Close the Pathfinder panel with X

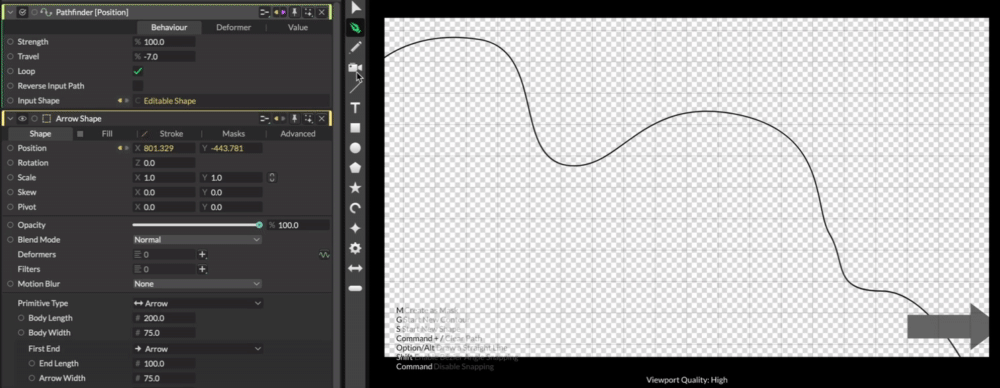[321, 12]
